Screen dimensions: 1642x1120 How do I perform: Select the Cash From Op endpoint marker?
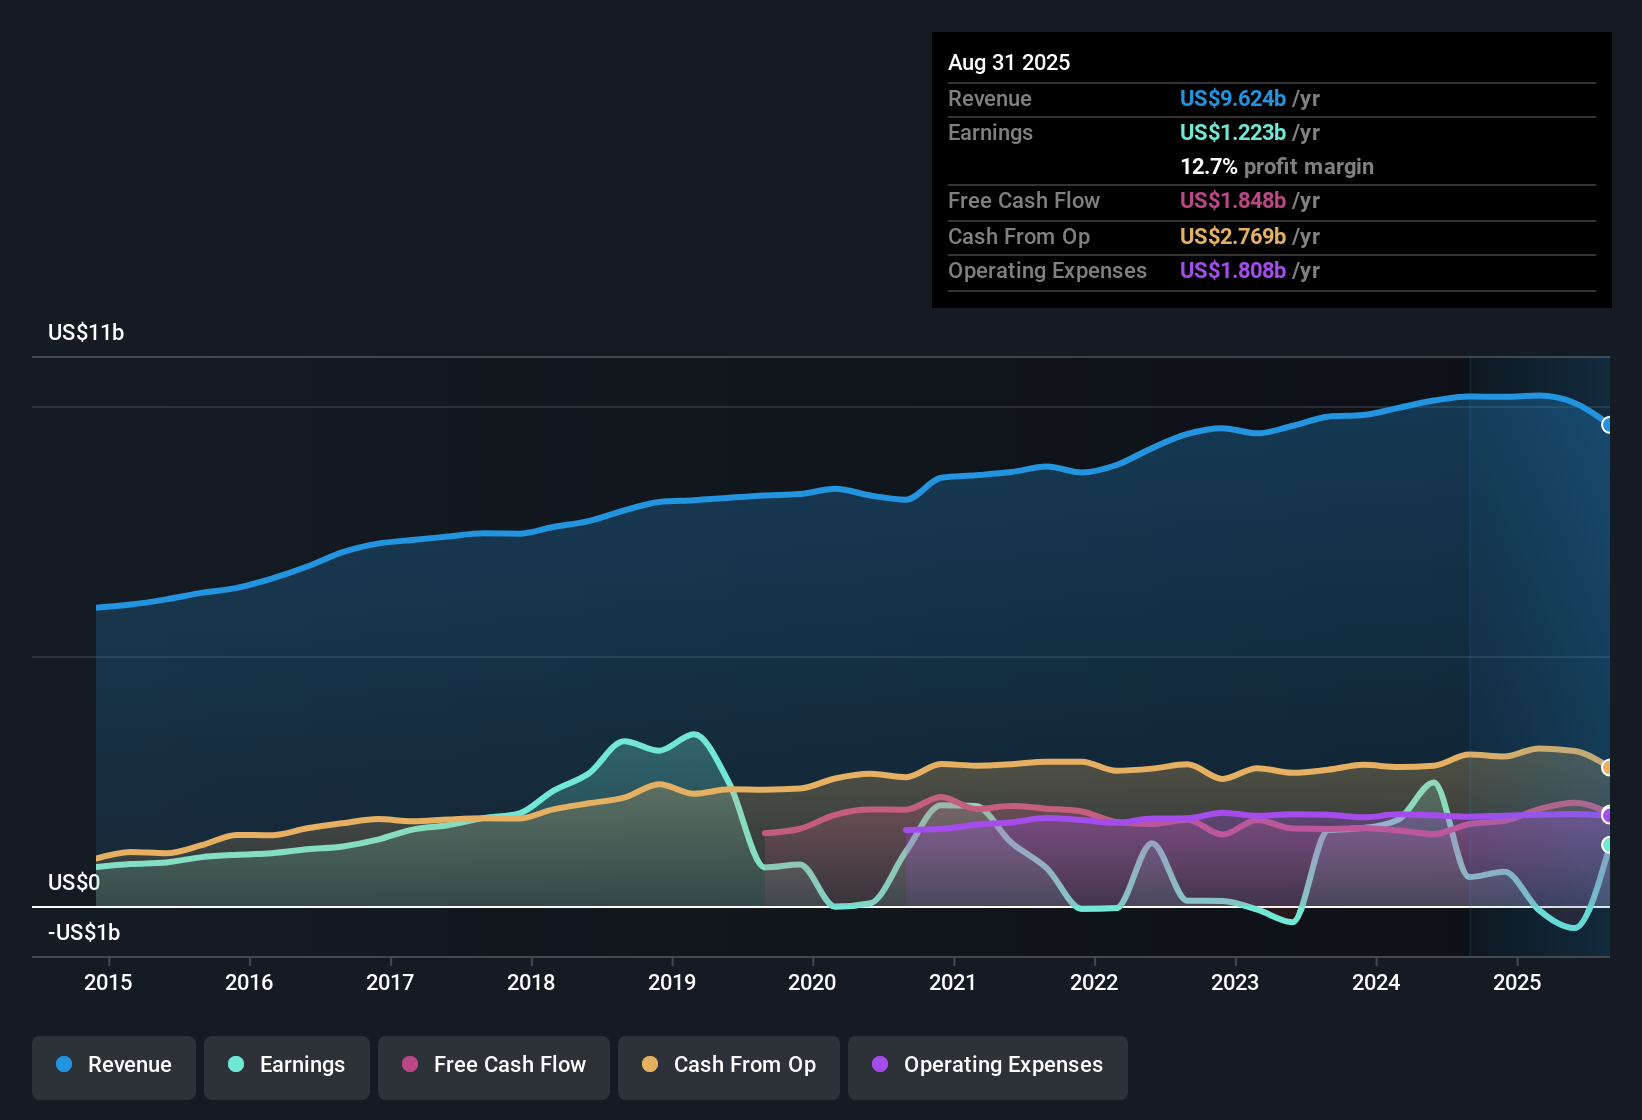[x=1608, y=767]
